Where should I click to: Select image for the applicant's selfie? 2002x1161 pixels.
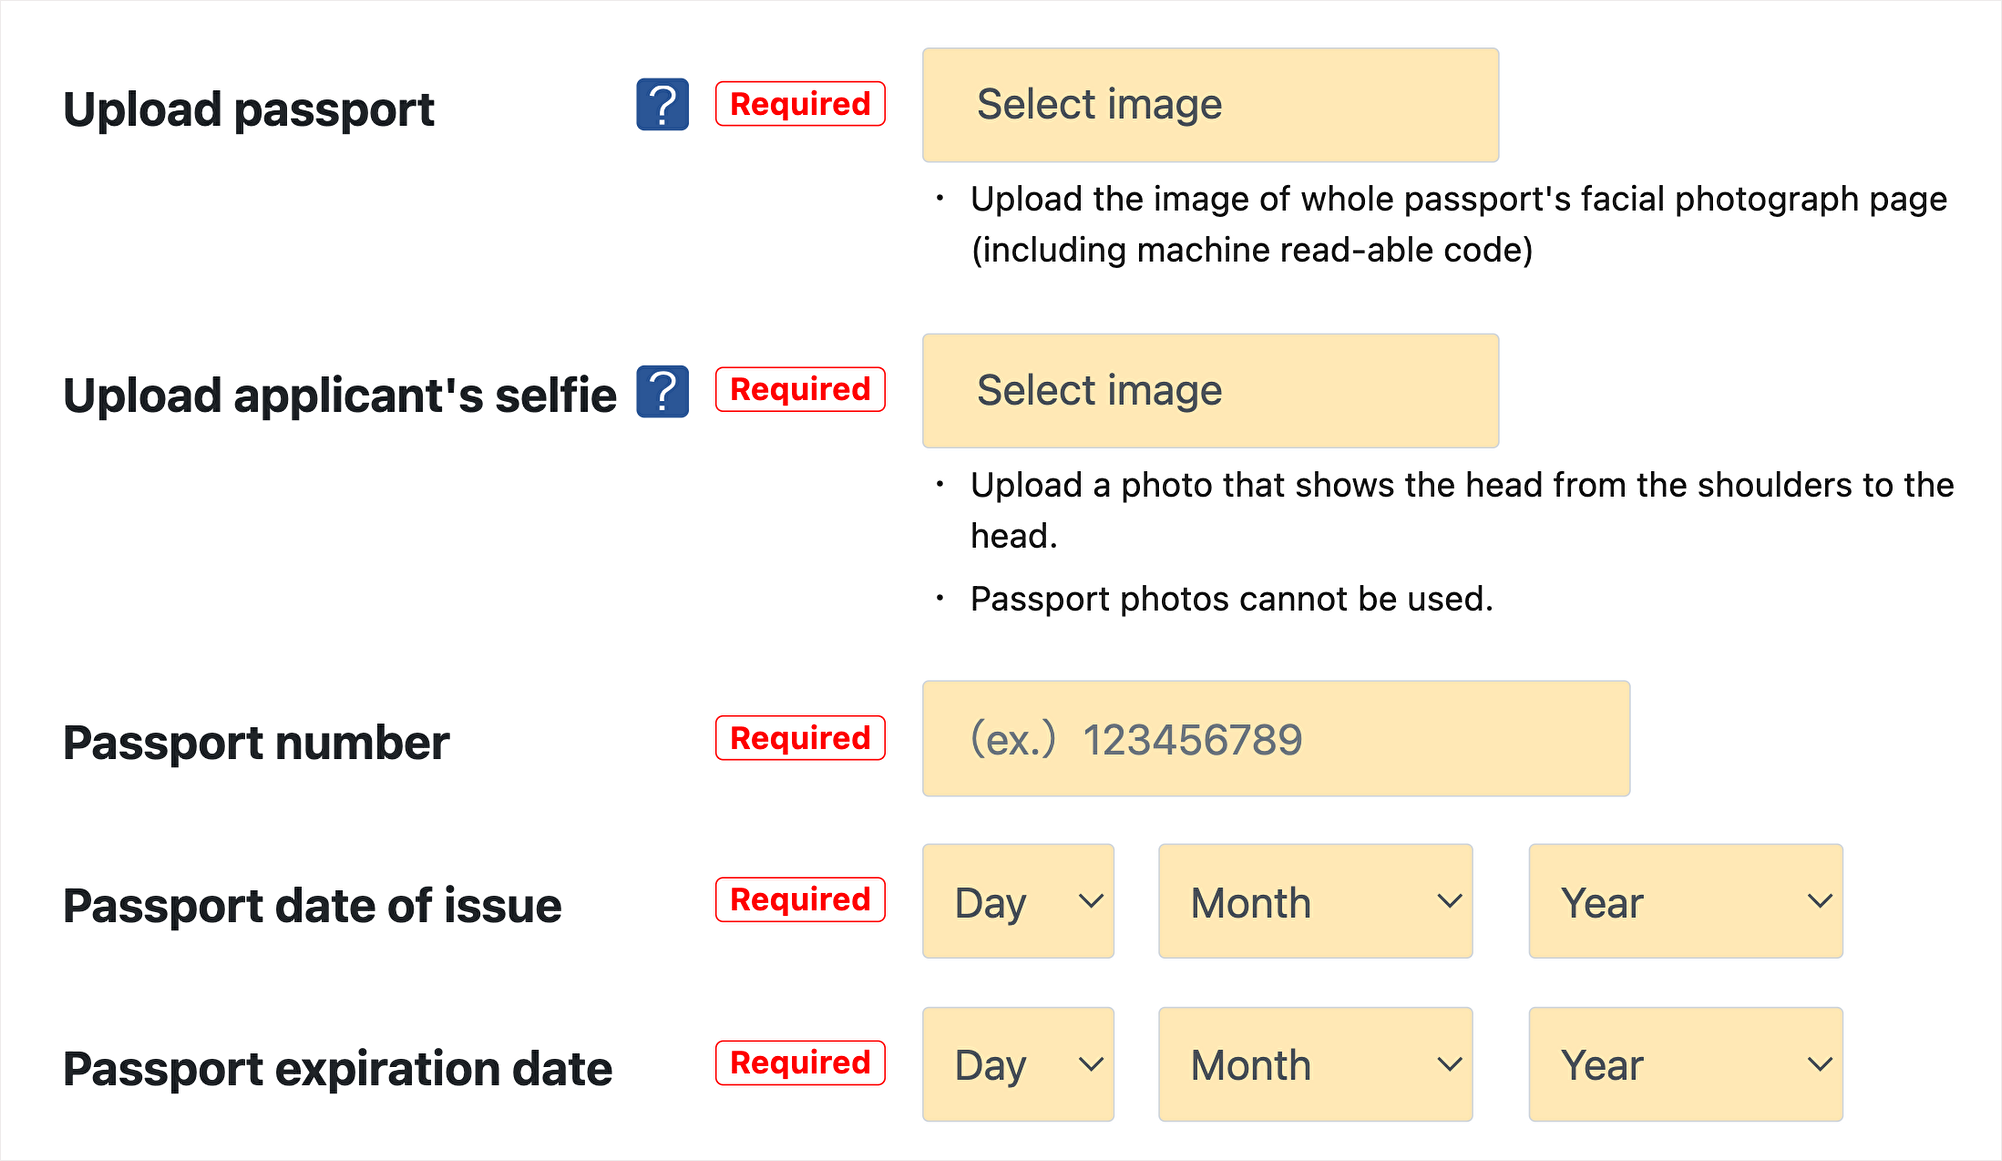pyautogui.click(x=1209, y=390)
